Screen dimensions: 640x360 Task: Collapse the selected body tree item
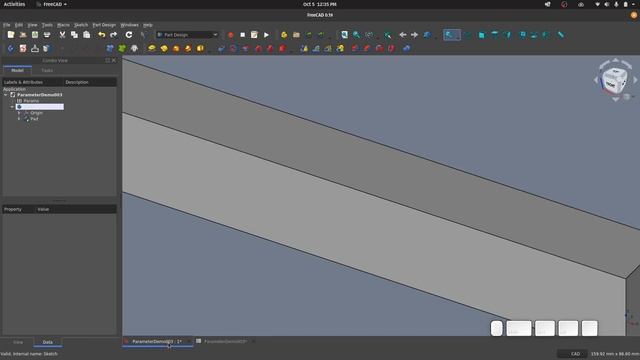[12, 107]
